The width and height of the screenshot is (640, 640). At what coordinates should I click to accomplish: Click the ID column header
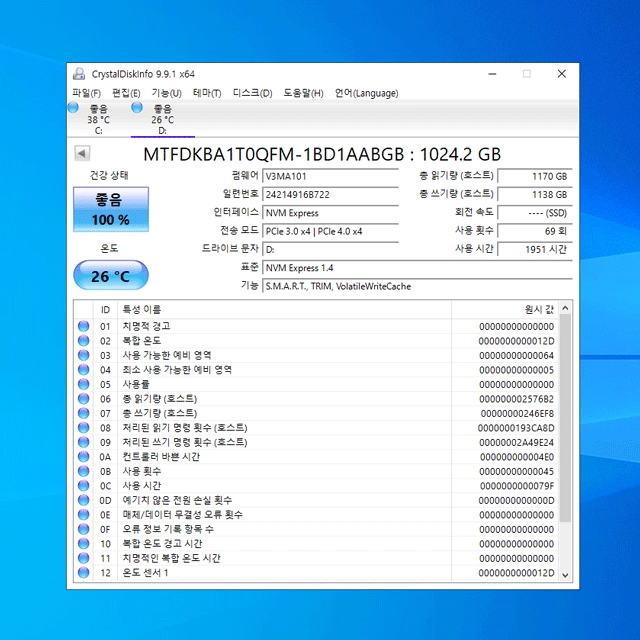coord(105,310)
